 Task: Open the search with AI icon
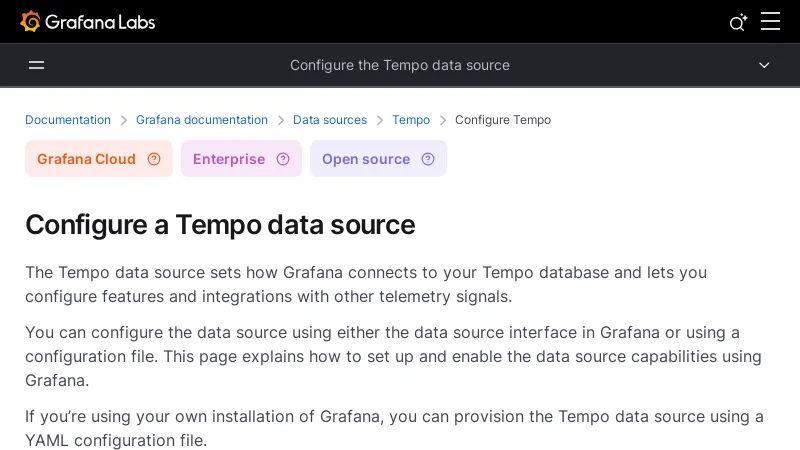738,22
